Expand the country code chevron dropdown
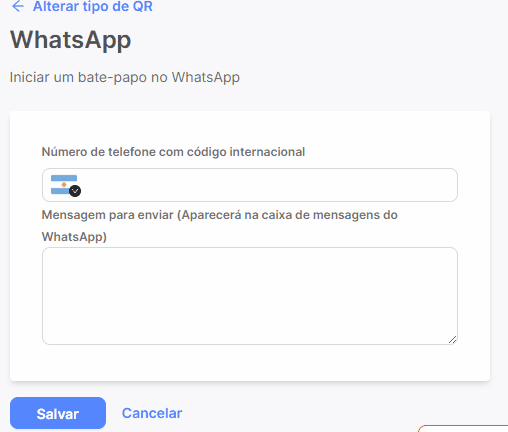This screenshot has height=432, width=508. (75, 191)
